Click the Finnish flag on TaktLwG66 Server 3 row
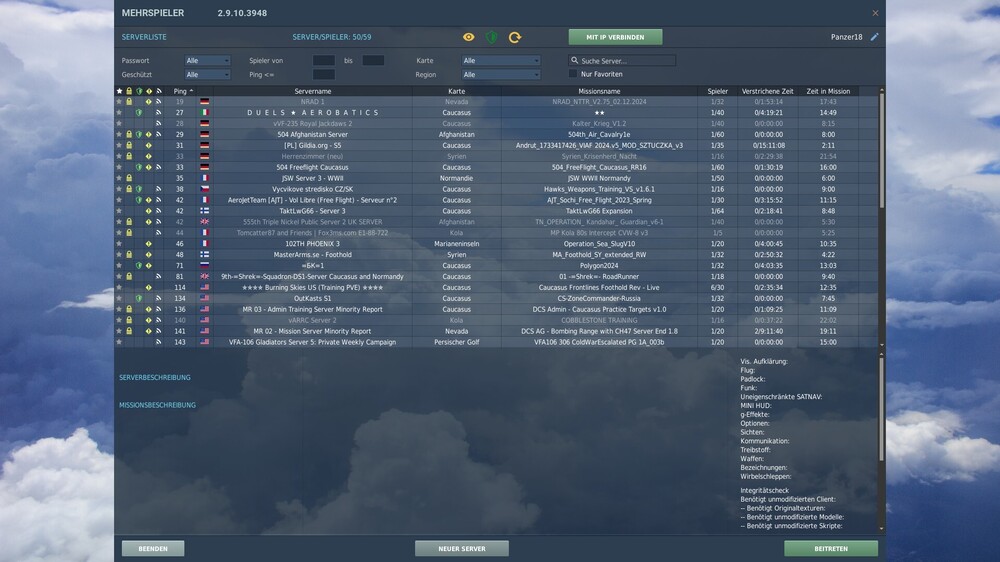Image resolution: width=1000 pixels, height=562 pixels. point(204,211)
